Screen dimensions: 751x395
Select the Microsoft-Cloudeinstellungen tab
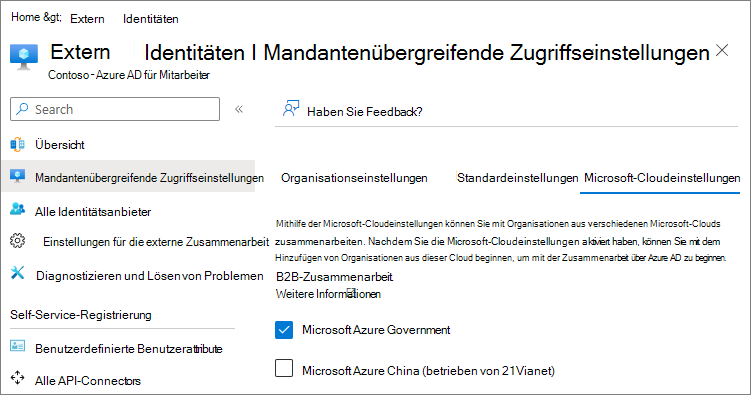(662, 178)
